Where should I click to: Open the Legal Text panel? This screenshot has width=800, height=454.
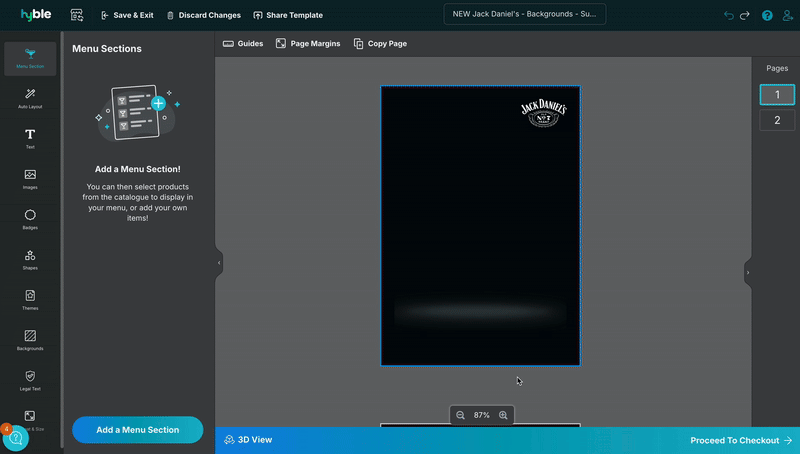(30, 381)
